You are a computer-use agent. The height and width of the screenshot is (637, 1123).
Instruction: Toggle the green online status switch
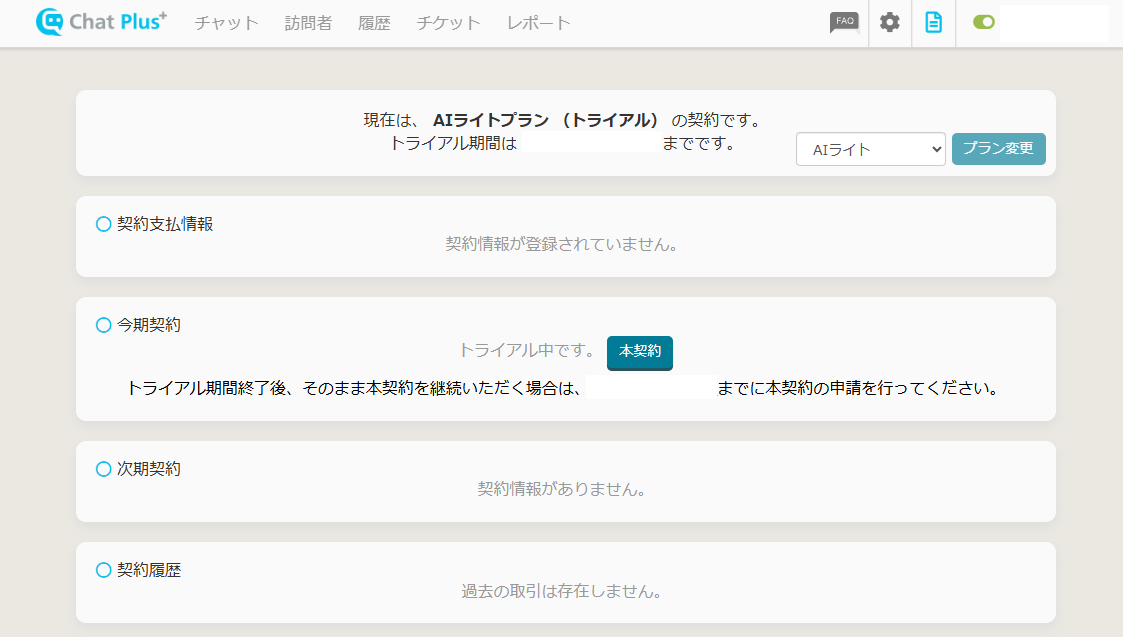coord(984,22)
